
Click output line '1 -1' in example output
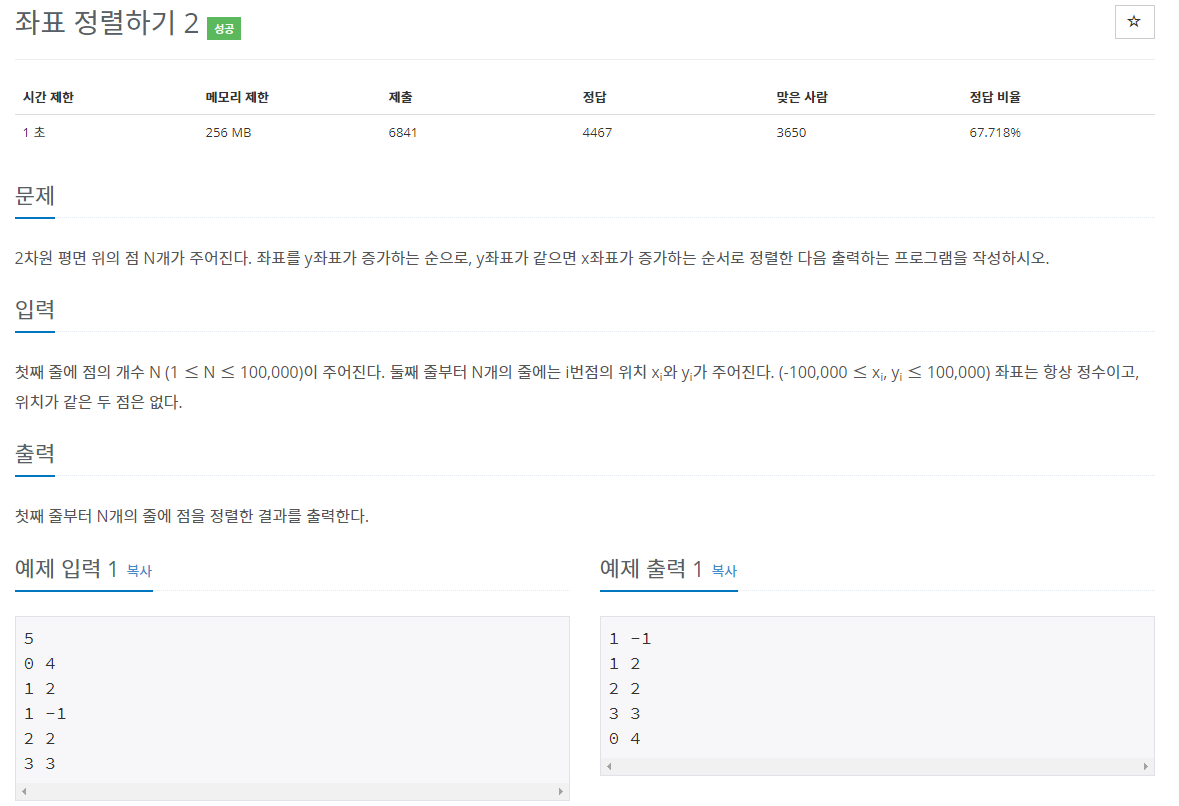pyautogui.click(x=629, y=639)
